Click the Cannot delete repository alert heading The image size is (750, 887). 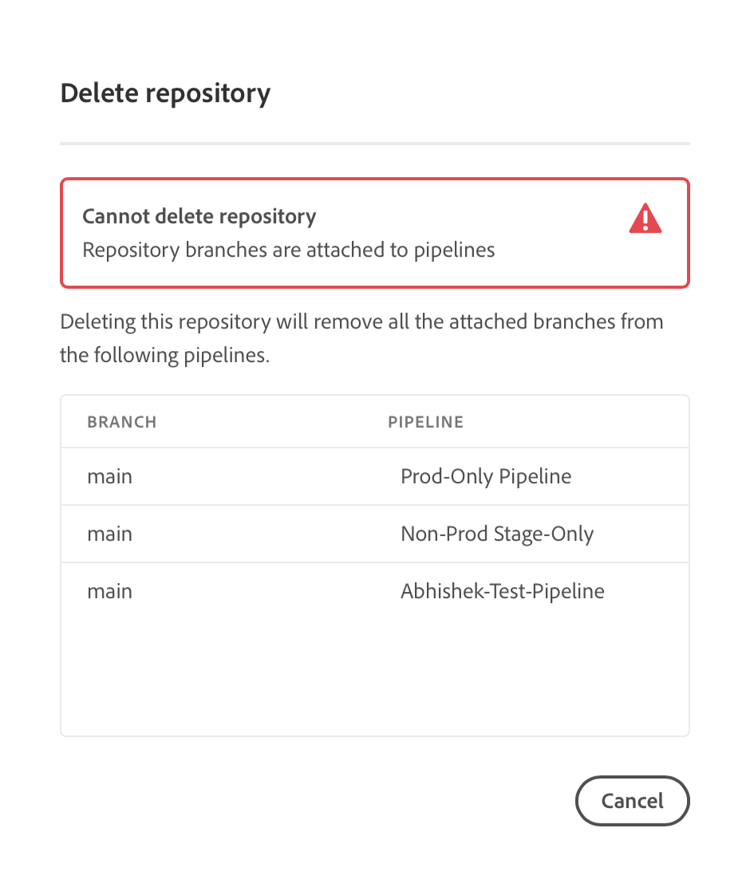click(199, 217)
